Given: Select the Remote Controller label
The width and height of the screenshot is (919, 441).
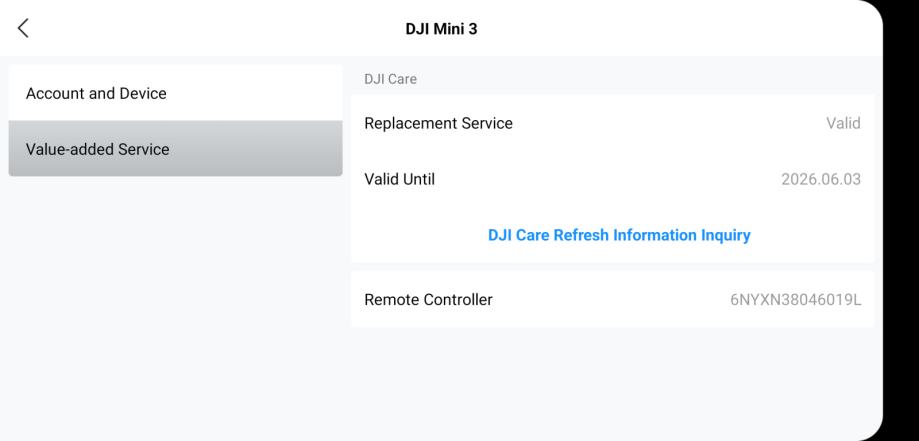Looking at the screenshot, I should point(429,299).
